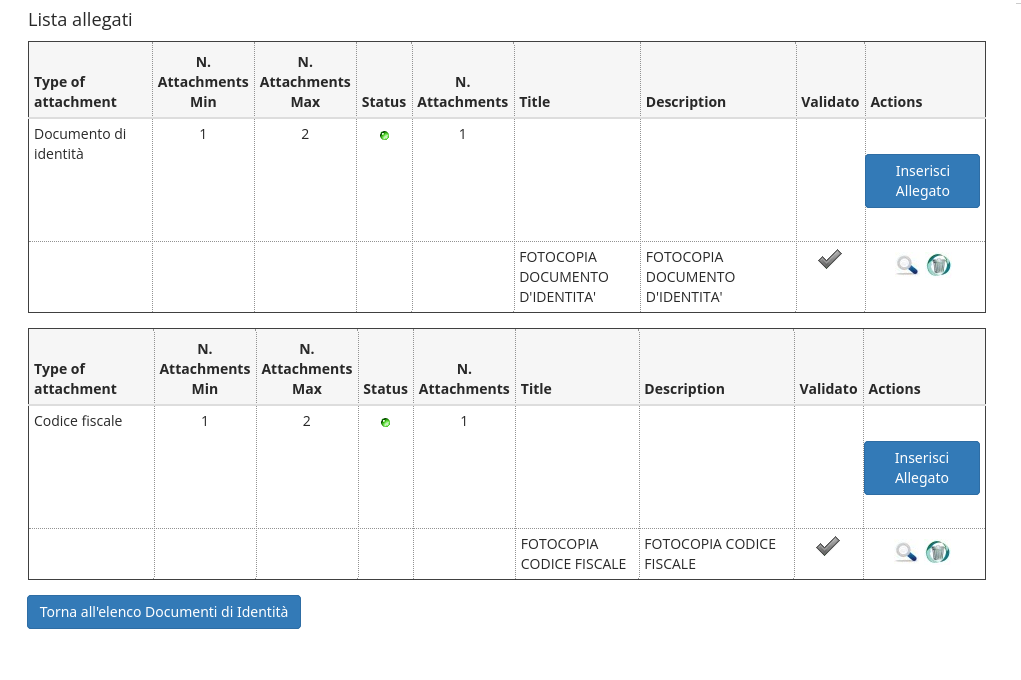
Task: Click the Lista allegati heading
Action: click(80, 20)
